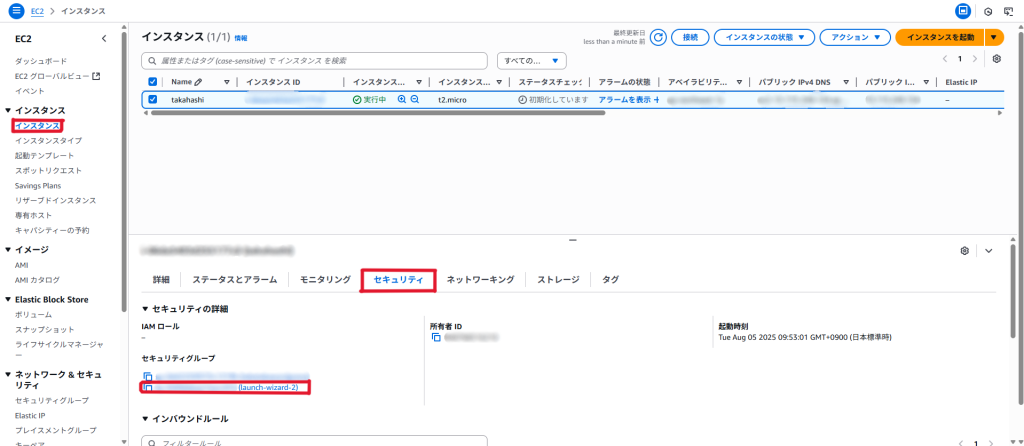Open スポットリクエスト in the sidebar
This screenshot has width=1024, height=446.
pos(49,170)
